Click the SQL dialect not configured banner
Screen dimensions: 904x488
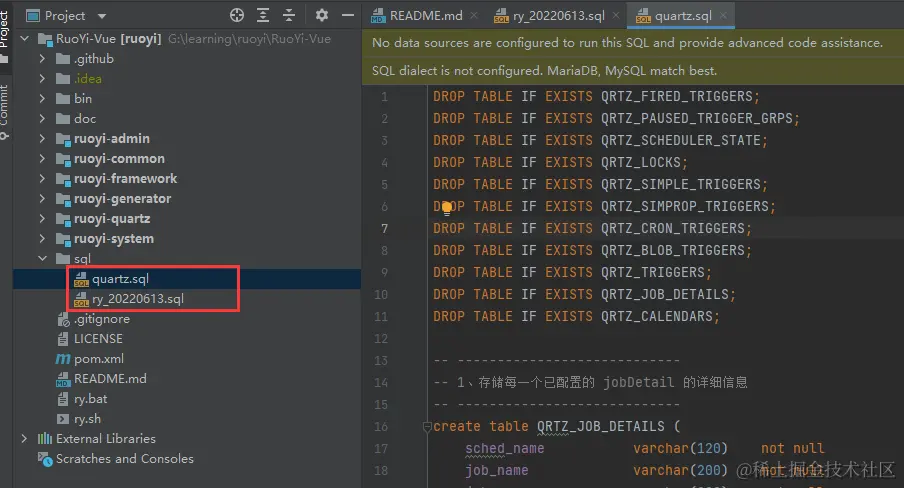[x=632, y=70]
